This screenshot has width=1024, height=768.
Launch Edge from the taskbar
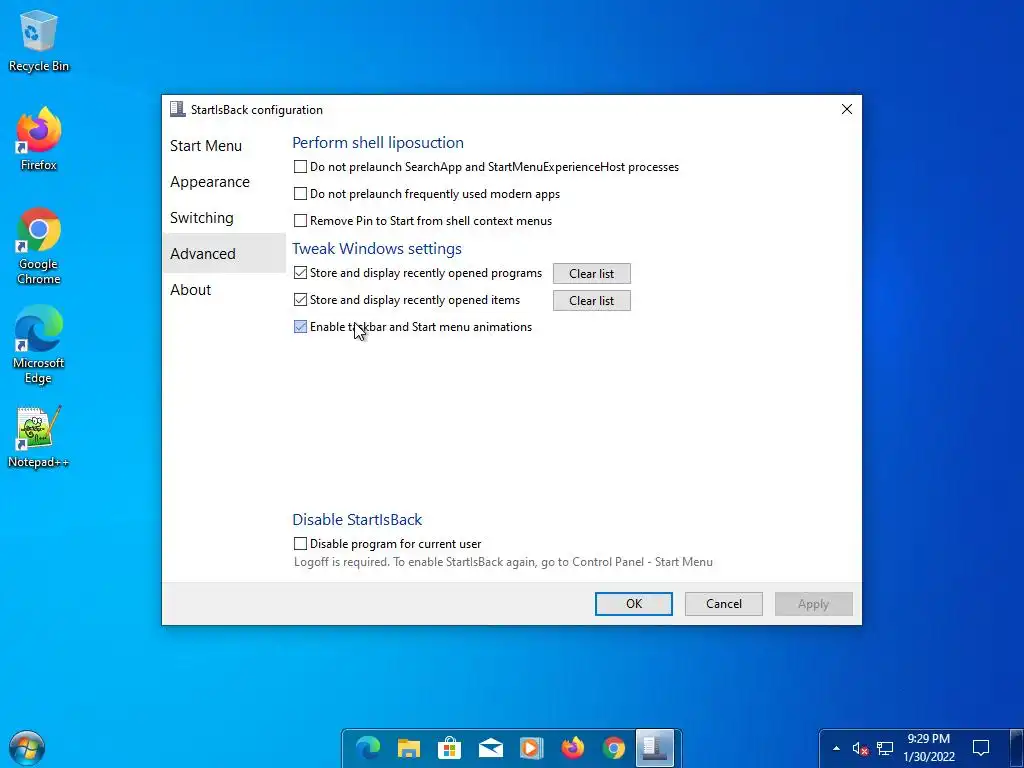click(x=368, y=748)
